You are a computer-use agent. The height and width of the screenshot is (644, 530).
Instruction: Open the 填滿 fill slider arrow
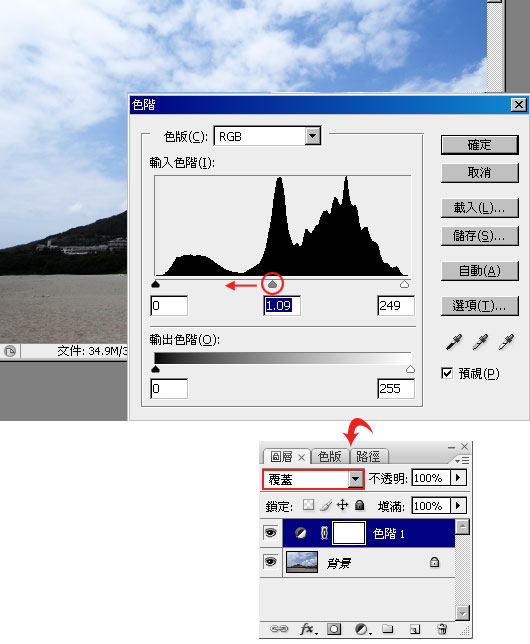(458, 505)
